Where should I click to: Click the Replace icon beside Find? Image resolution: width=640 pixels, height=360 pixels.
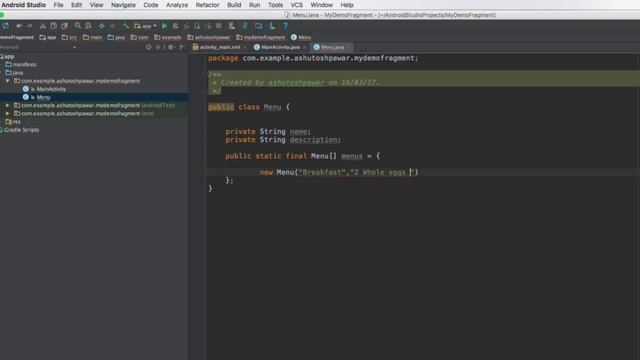pyautogui.click(x=88, y=26)
